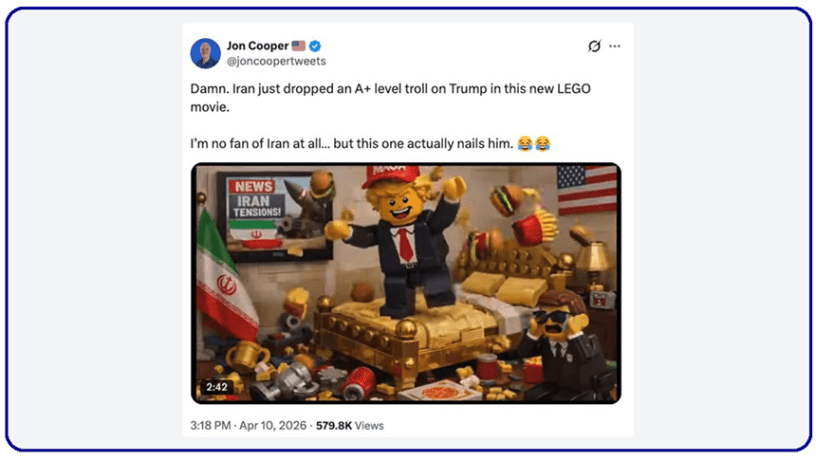Open the three-dot more options menu
816x460 pixels.
click(615, 46)
